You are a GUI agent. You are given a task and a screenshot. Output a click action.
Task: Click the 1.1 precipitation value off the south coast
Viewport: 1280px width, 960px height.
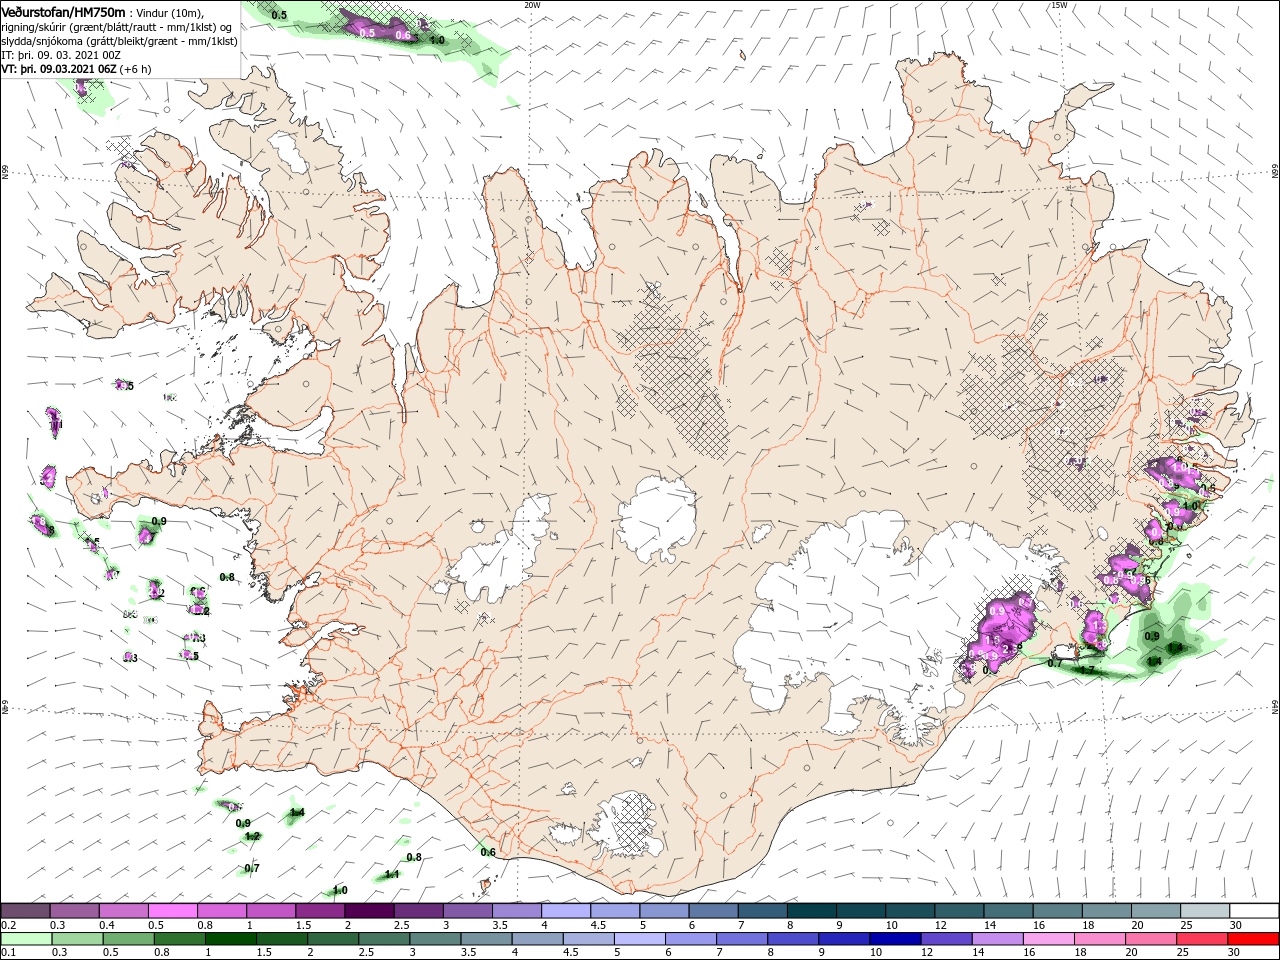pyautogui.click(x=392, y=874)
